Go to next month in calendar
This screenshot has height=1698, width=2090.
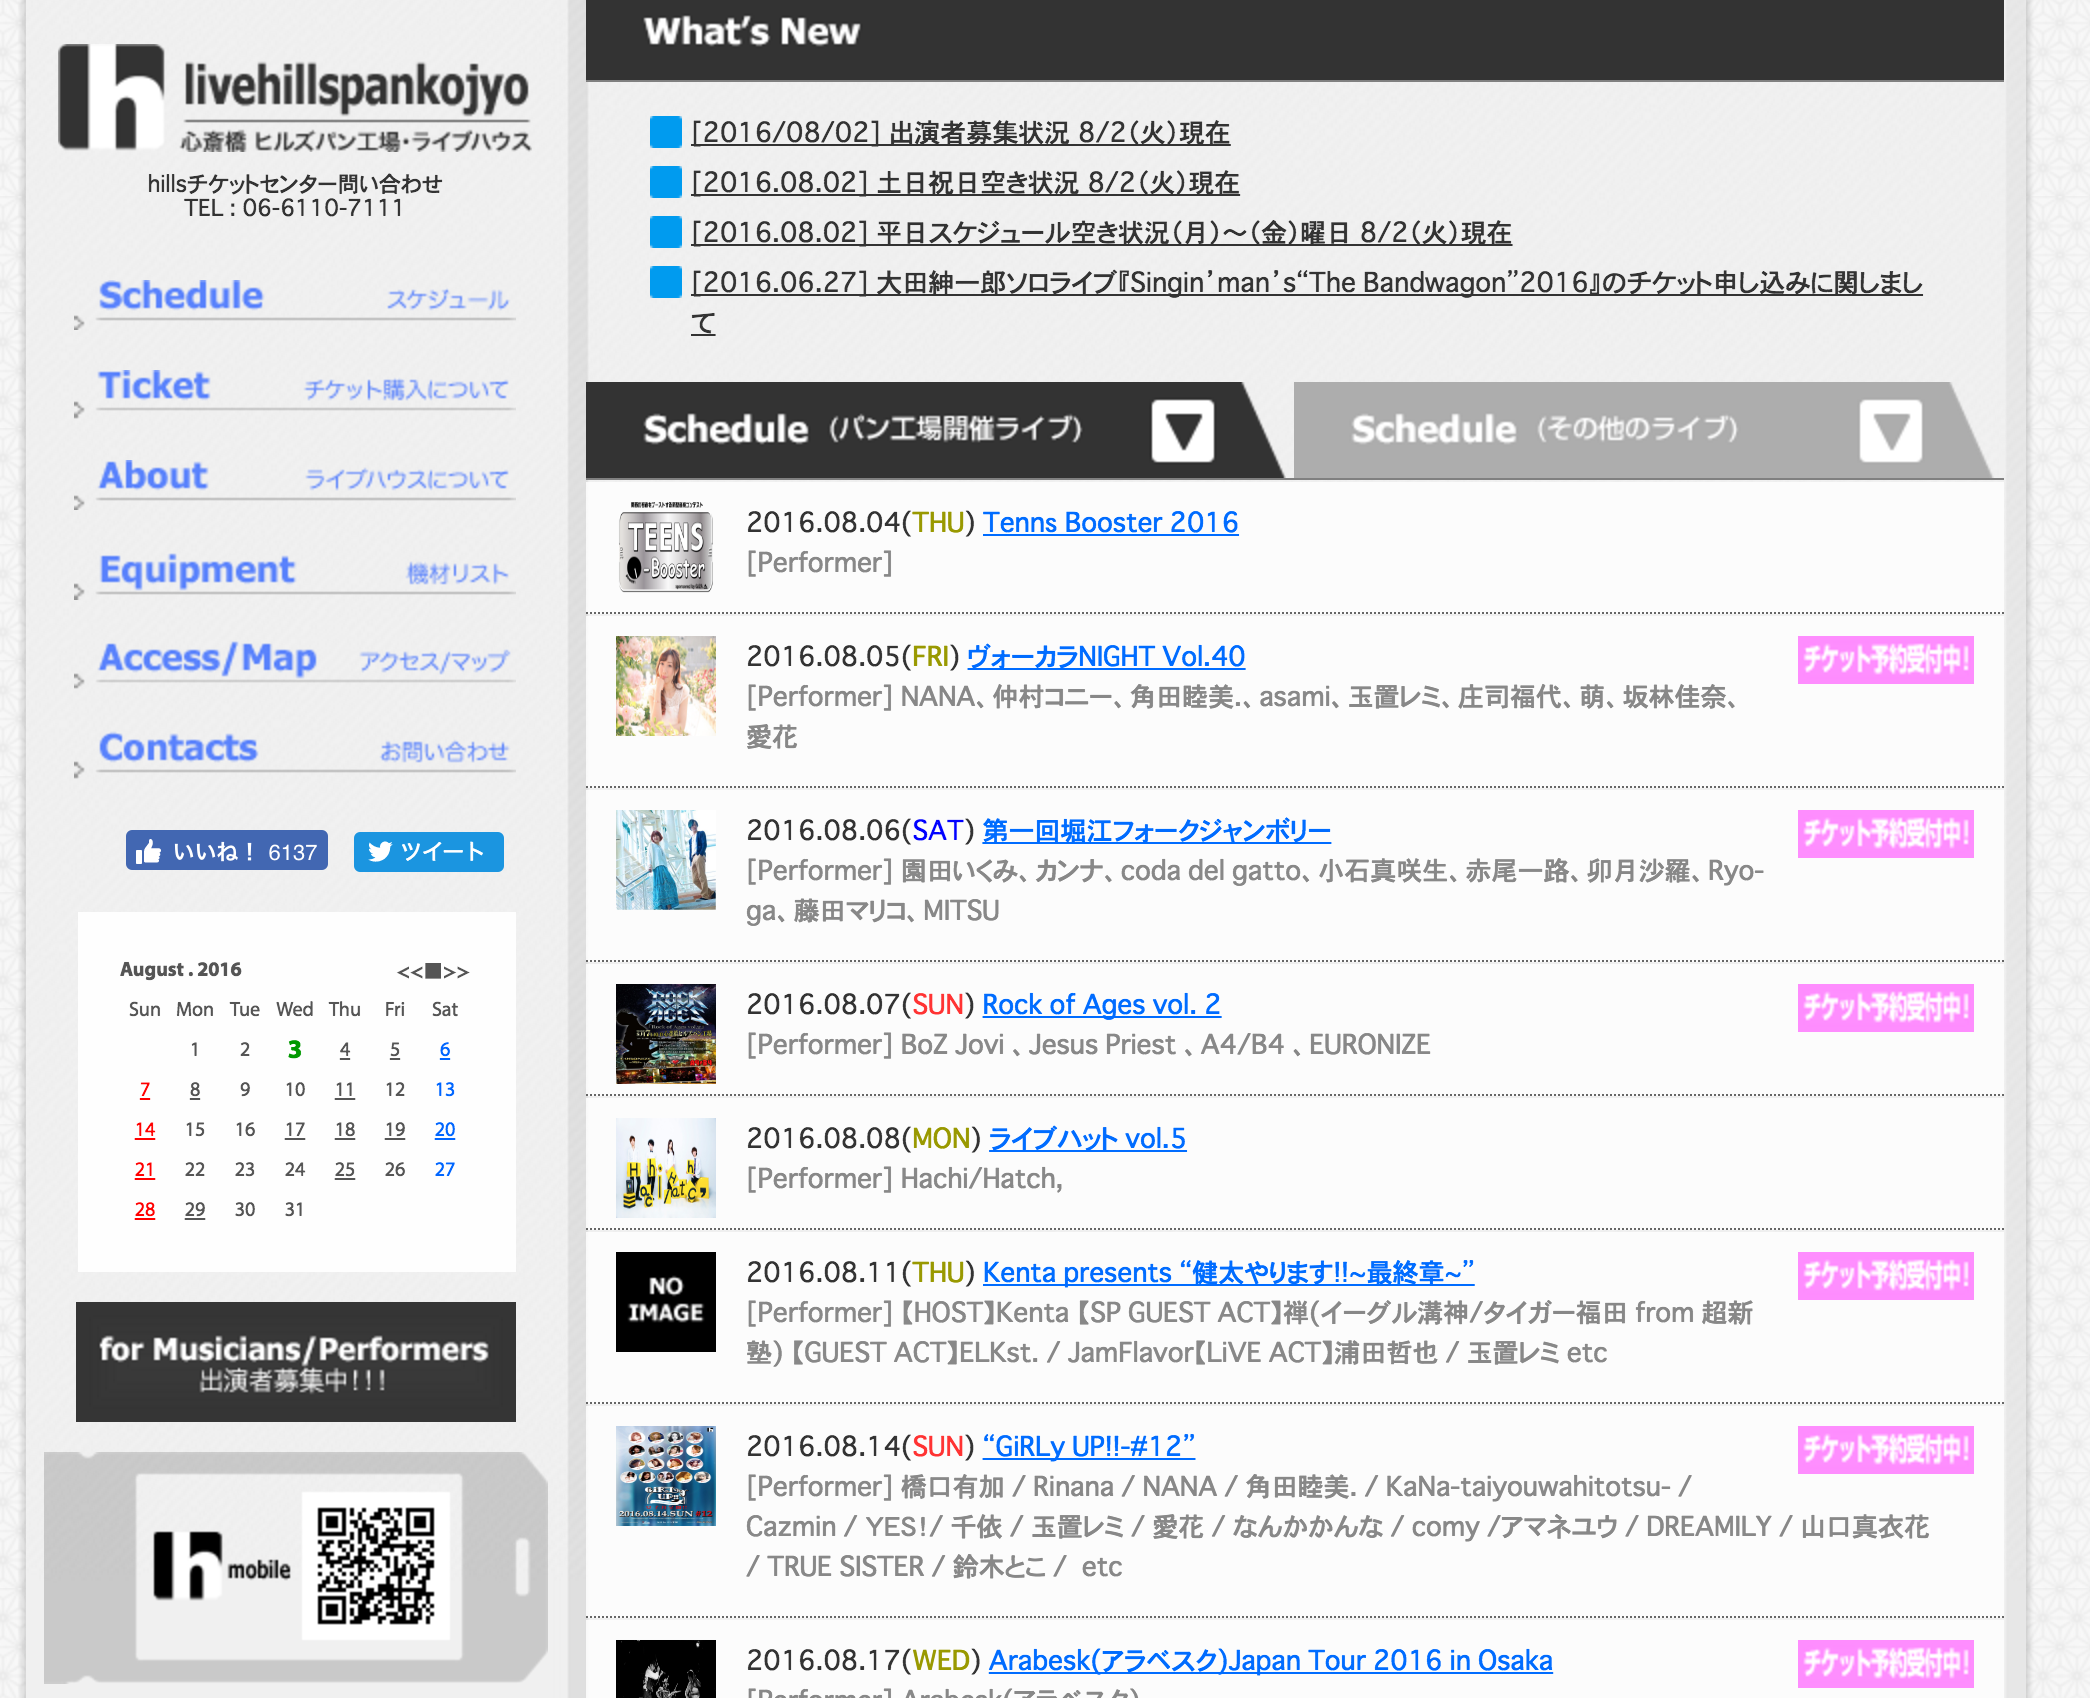click(457, 972)
